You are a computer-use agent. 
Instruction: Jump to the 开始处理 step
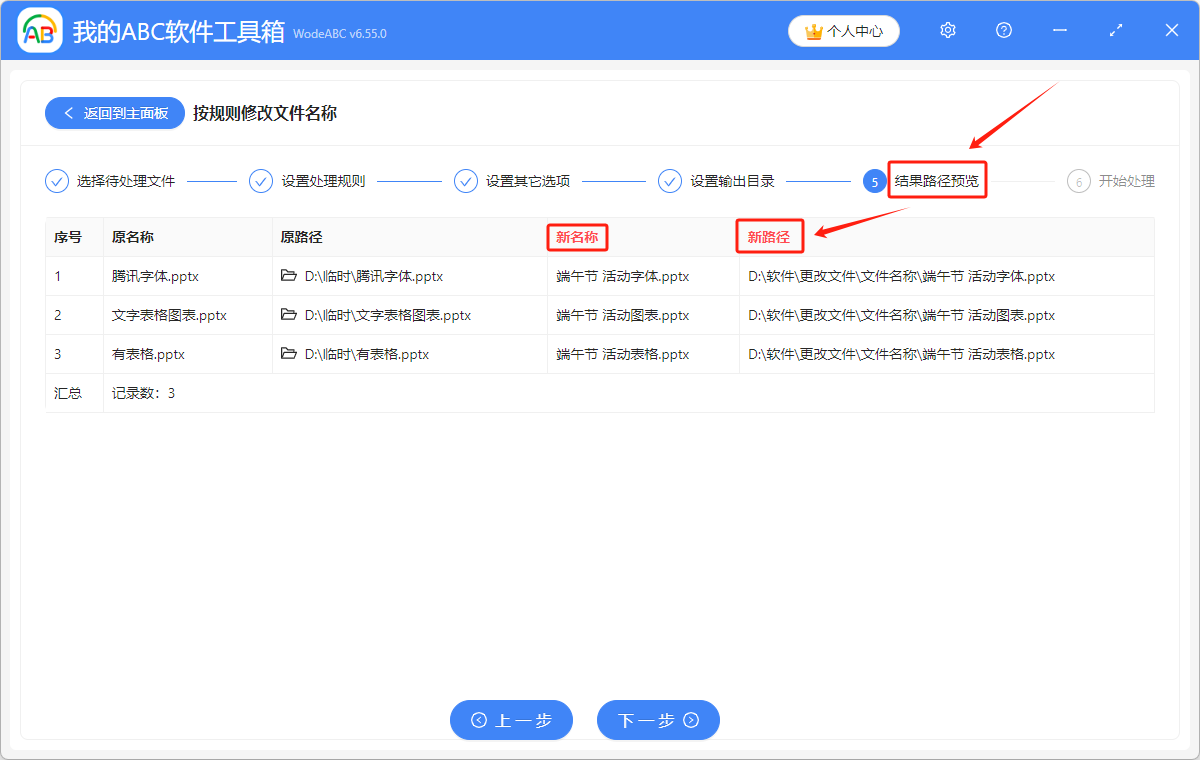click(x=1126, y=181)
